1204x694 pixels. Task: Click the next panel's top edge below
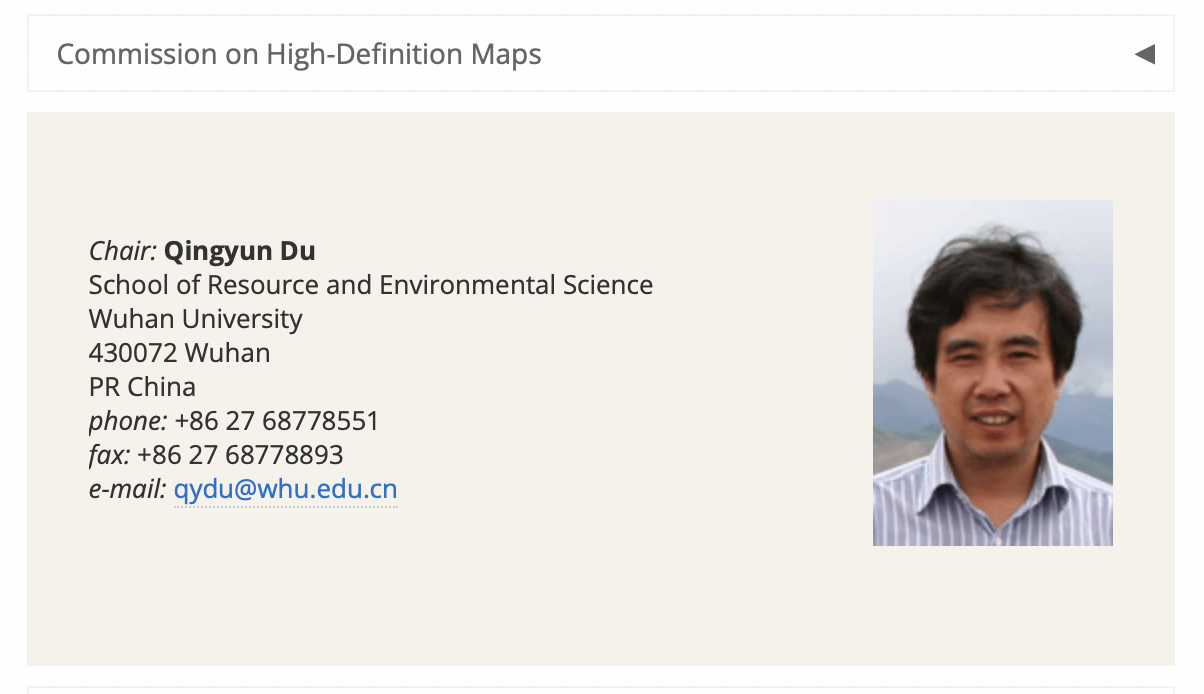[x=600, y=689]
